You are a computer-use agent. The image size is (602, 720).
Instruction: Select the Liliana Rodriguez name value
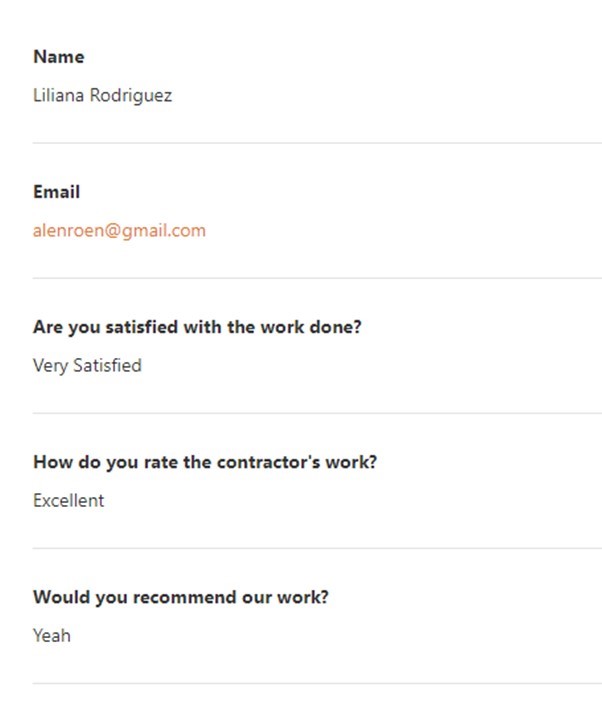click(102, 96)
